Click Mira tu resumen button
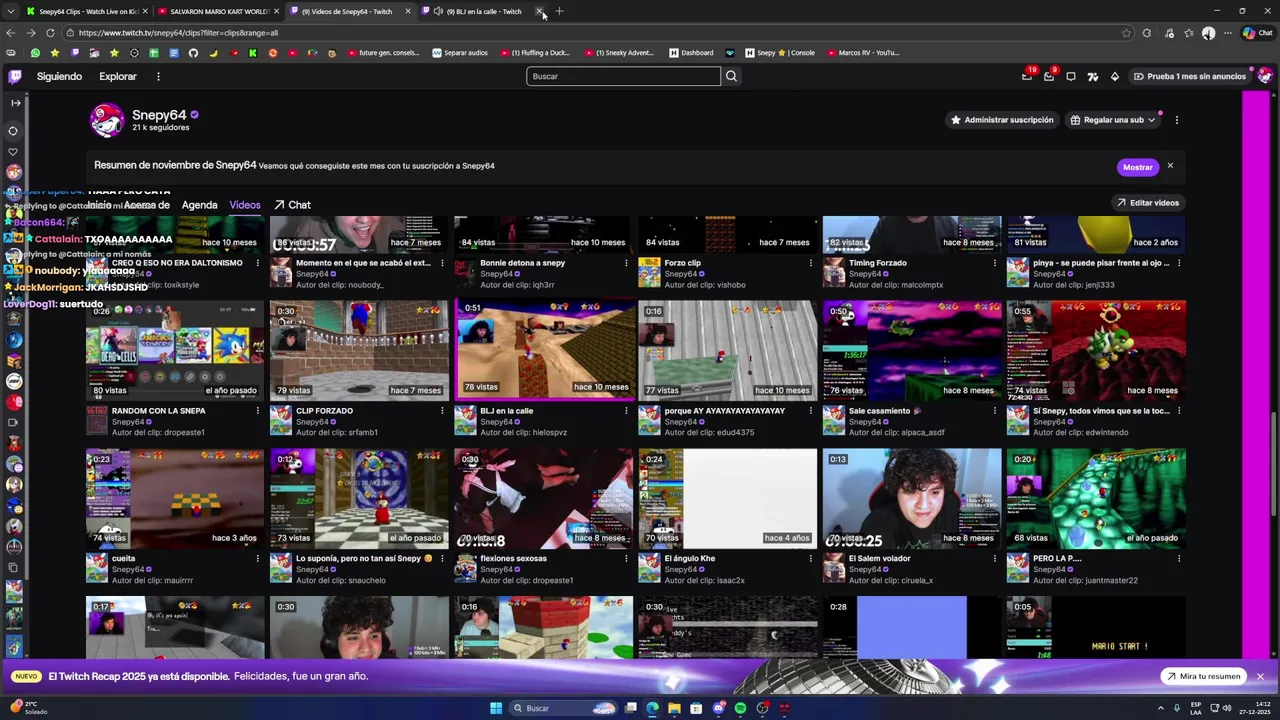This screenshot has width=1280, height=720. pyautogui.click(x=1203, y=677)
